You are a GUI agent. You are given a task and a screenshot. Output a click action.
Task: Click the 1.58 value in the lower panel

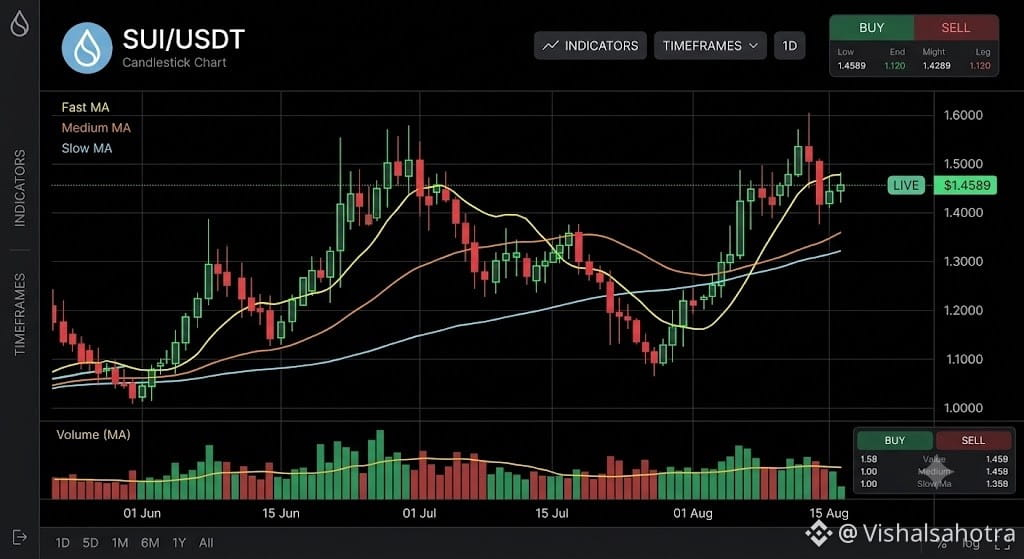(x=869, y=459)
